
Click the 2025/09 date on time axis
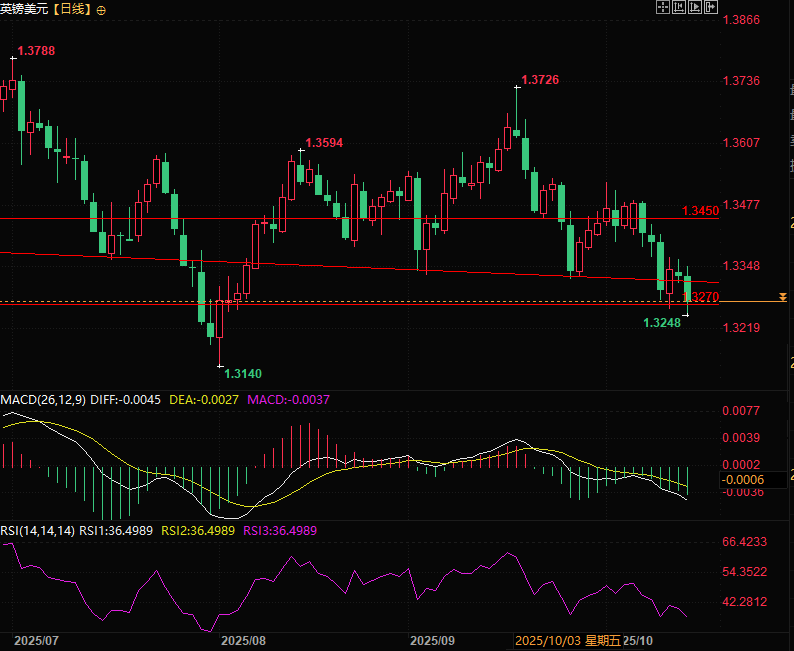(433, 640)
